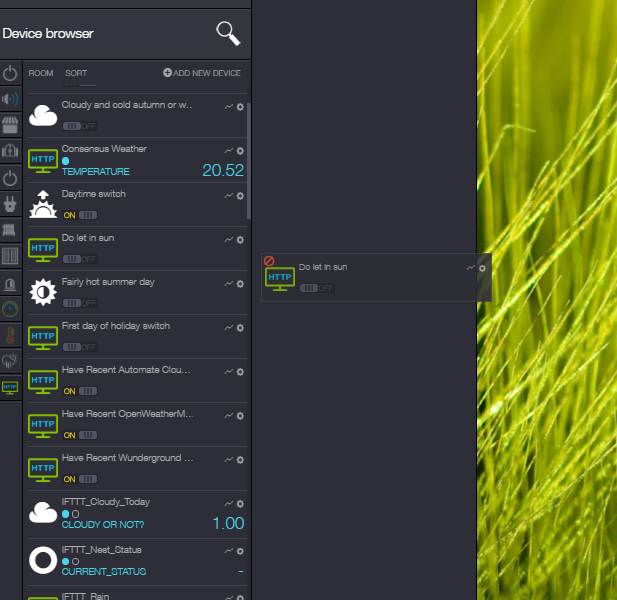Enable First day of holiday switch
The image size is (617, 600).
point(80,347)
